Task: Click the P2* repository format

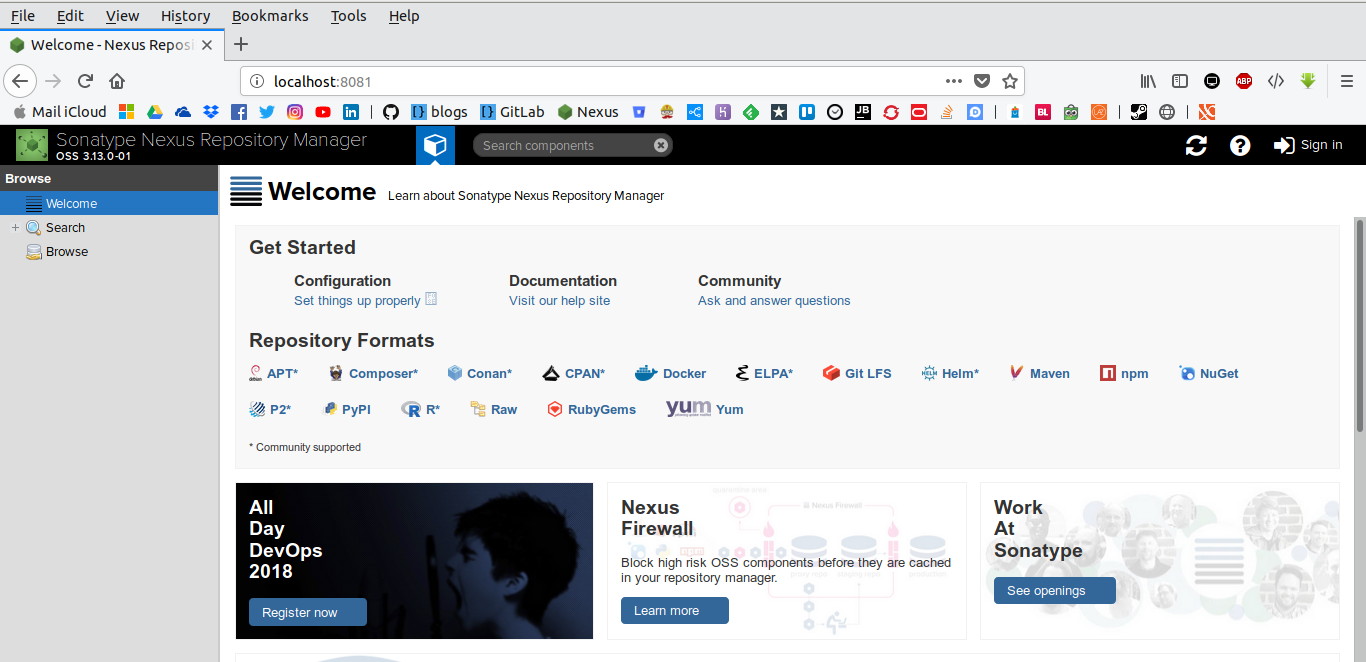Action: pyautogui.click(x=270, y=410)
